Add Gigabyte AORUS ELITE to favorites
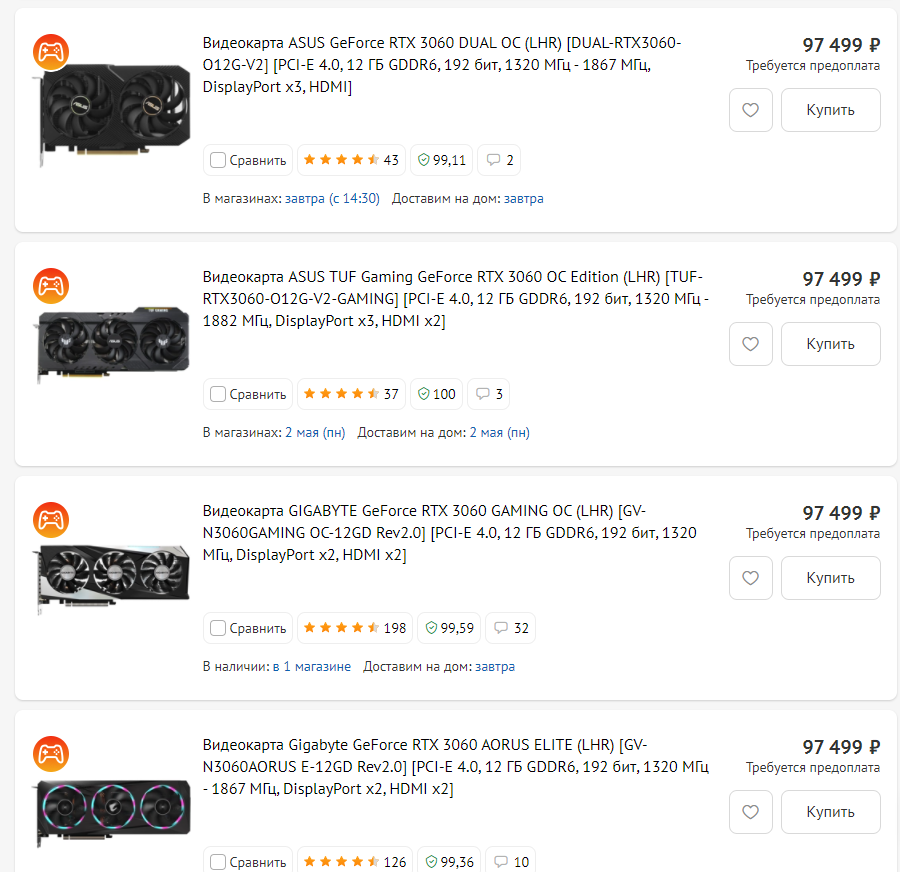Image resolution: width=900 pixels, height=872 pixels. tap(751, 812)
